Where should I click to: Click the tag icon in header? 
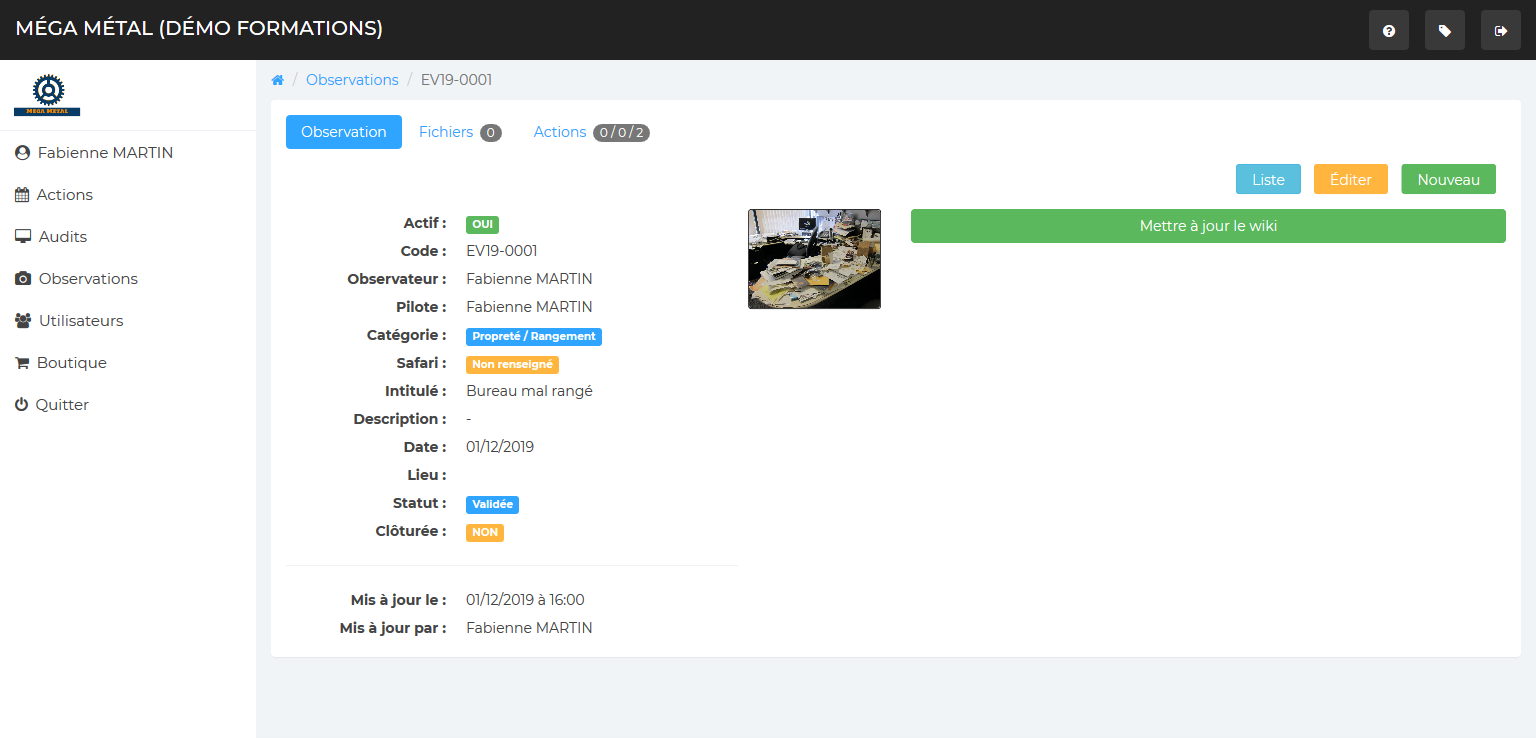click(1444, 31)
